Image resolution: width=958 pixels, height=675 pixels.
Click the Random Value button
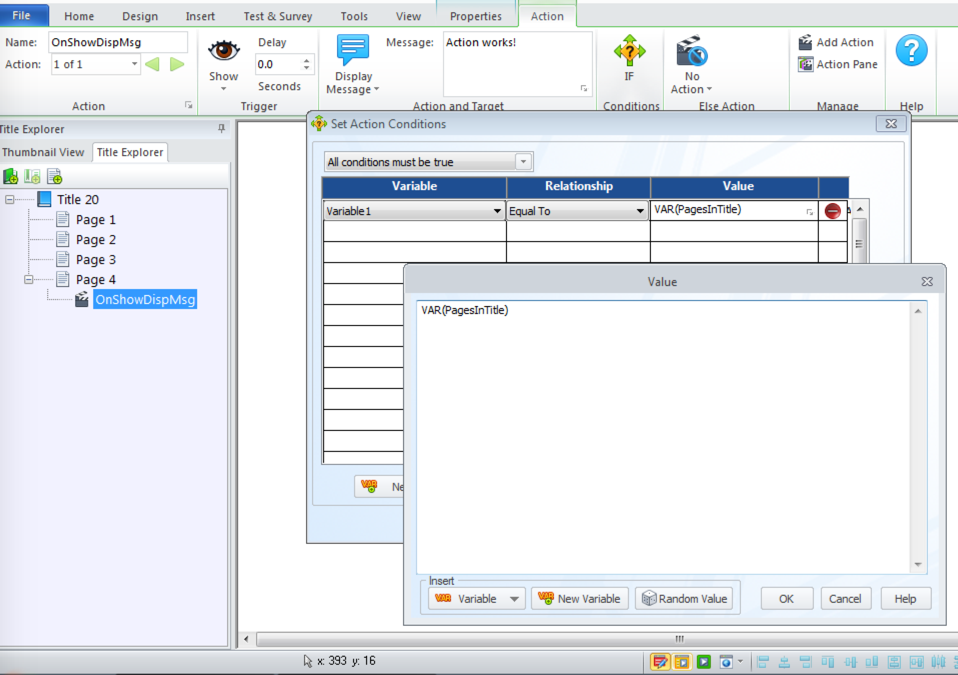684,599
